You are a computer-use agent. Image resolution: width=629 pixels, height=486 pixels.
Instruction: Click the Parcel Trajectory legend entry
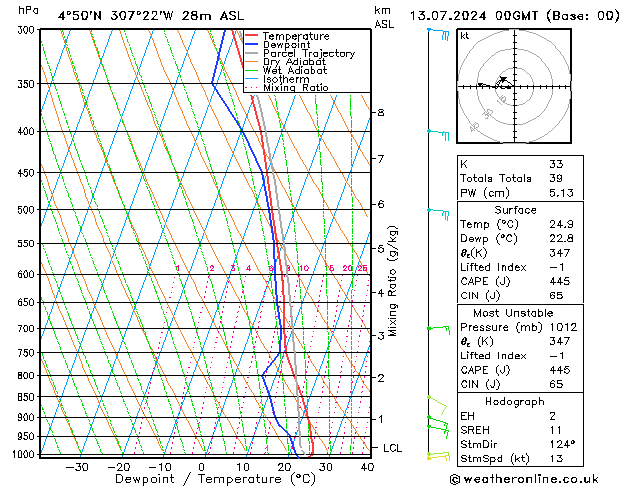300,53
